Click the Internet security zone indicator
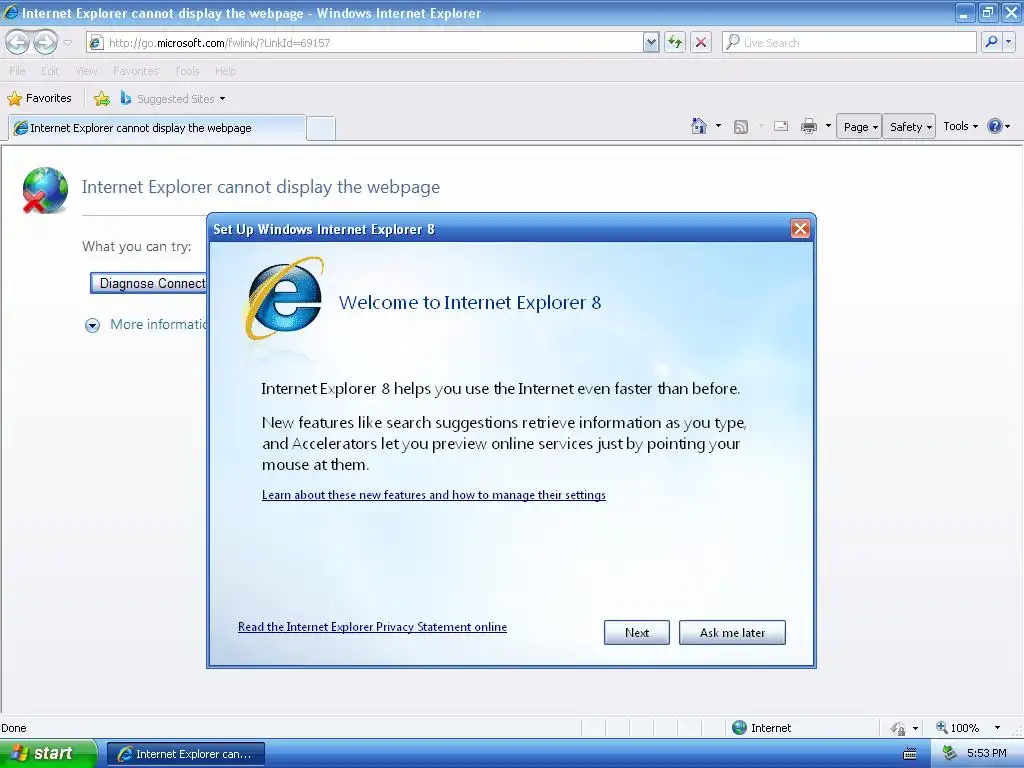1024x768 pixels. pyautogui.click(x=761, y=728)
